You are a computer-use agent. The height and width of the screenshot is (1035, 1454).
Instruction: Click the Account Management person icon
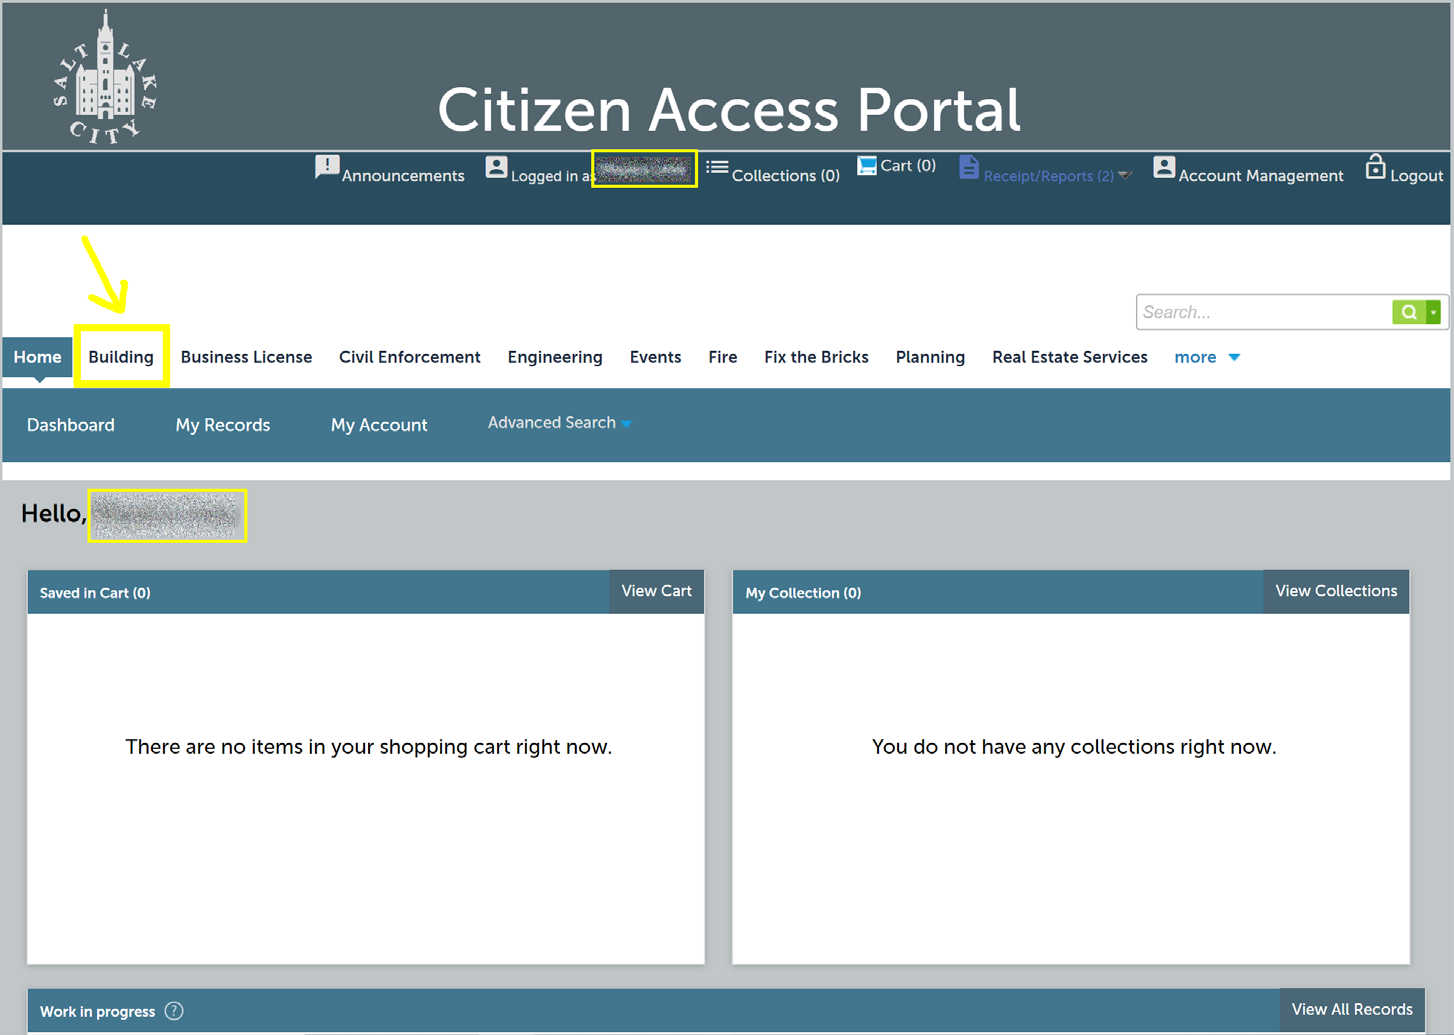tap(1164, 167)
